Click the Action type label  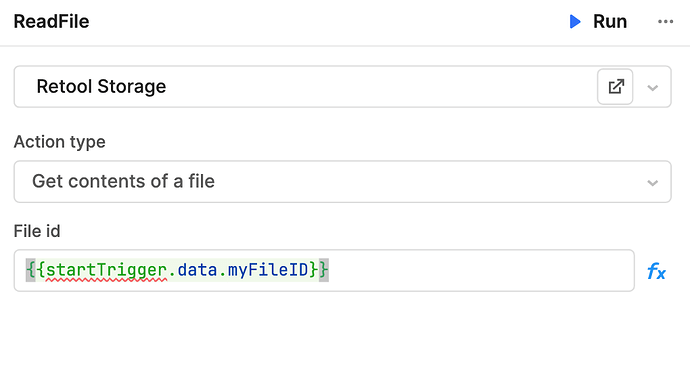[59, 142]
